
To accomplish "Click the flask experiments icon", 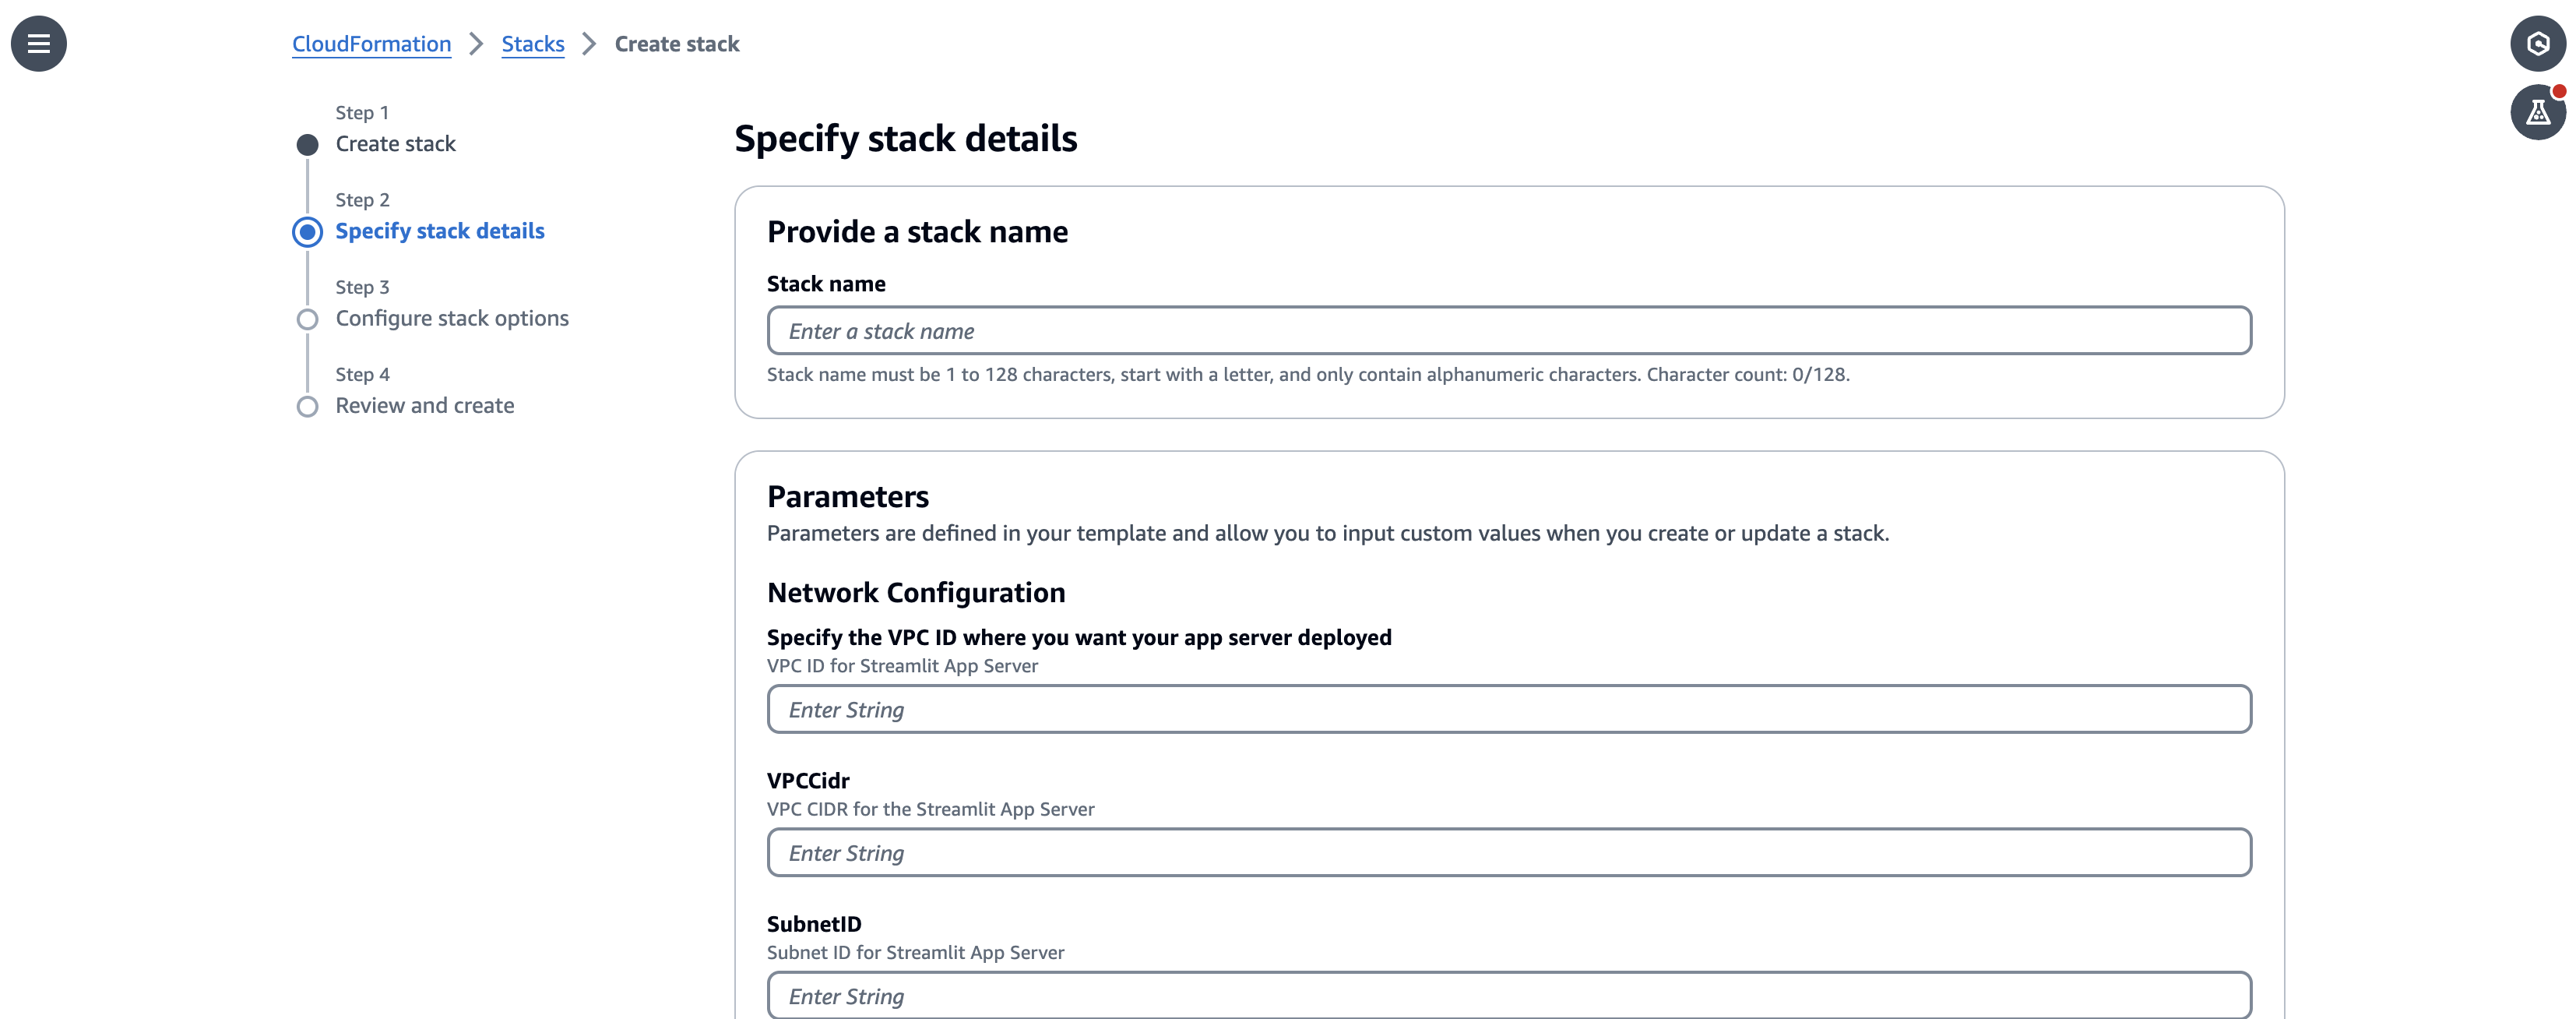I will point(2537,112).
